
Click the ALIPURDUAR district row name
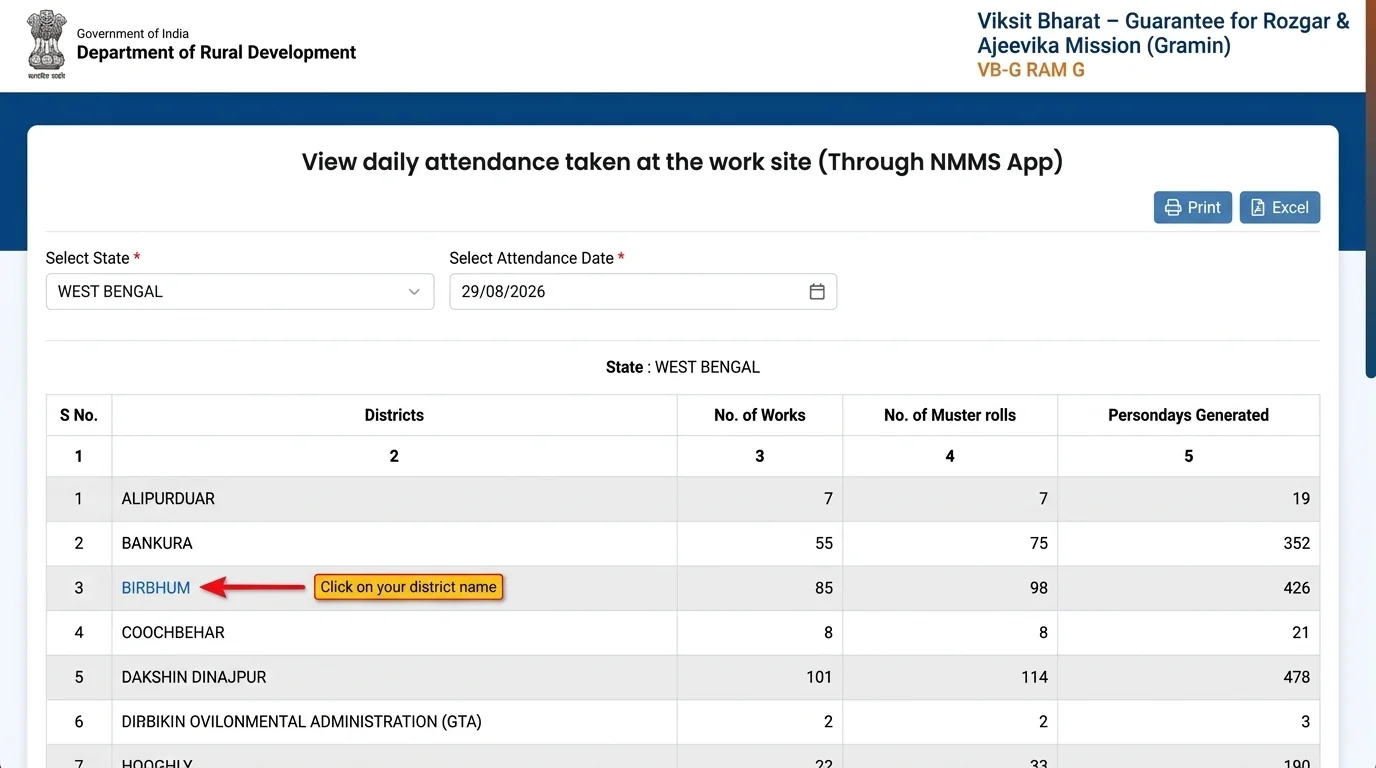click(x=168, y=499)
